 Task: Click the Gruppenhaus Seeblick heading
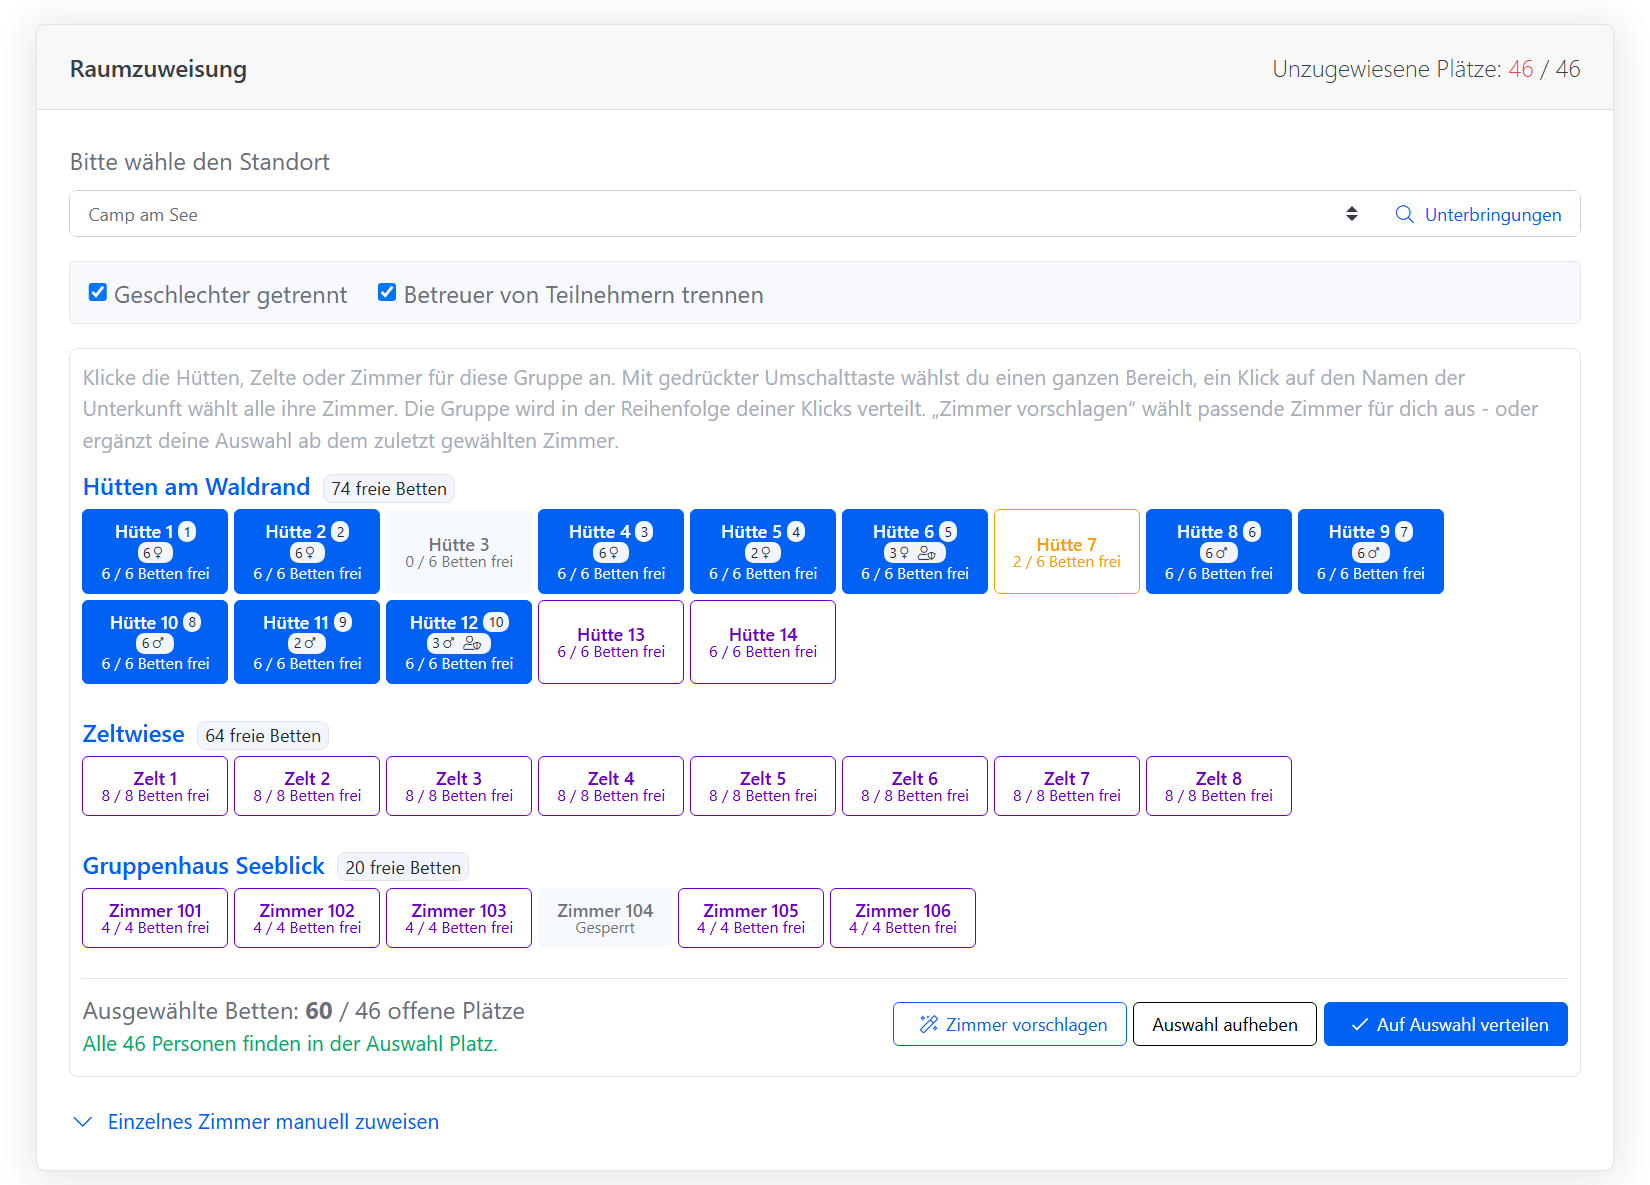point(204,866)
